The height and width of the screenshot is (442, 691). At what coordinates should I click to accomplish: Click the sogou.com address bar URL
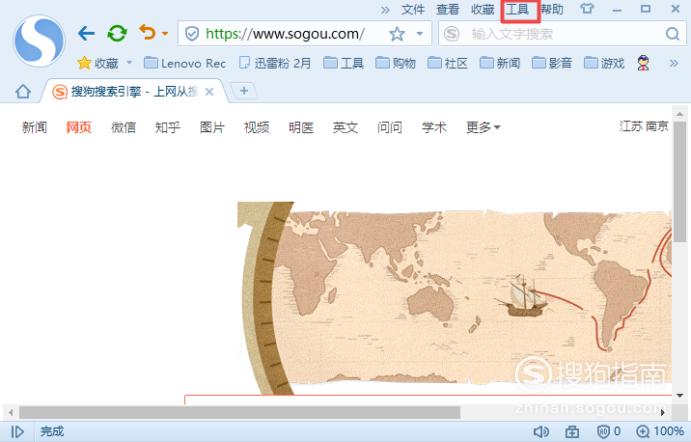point(285,33)
